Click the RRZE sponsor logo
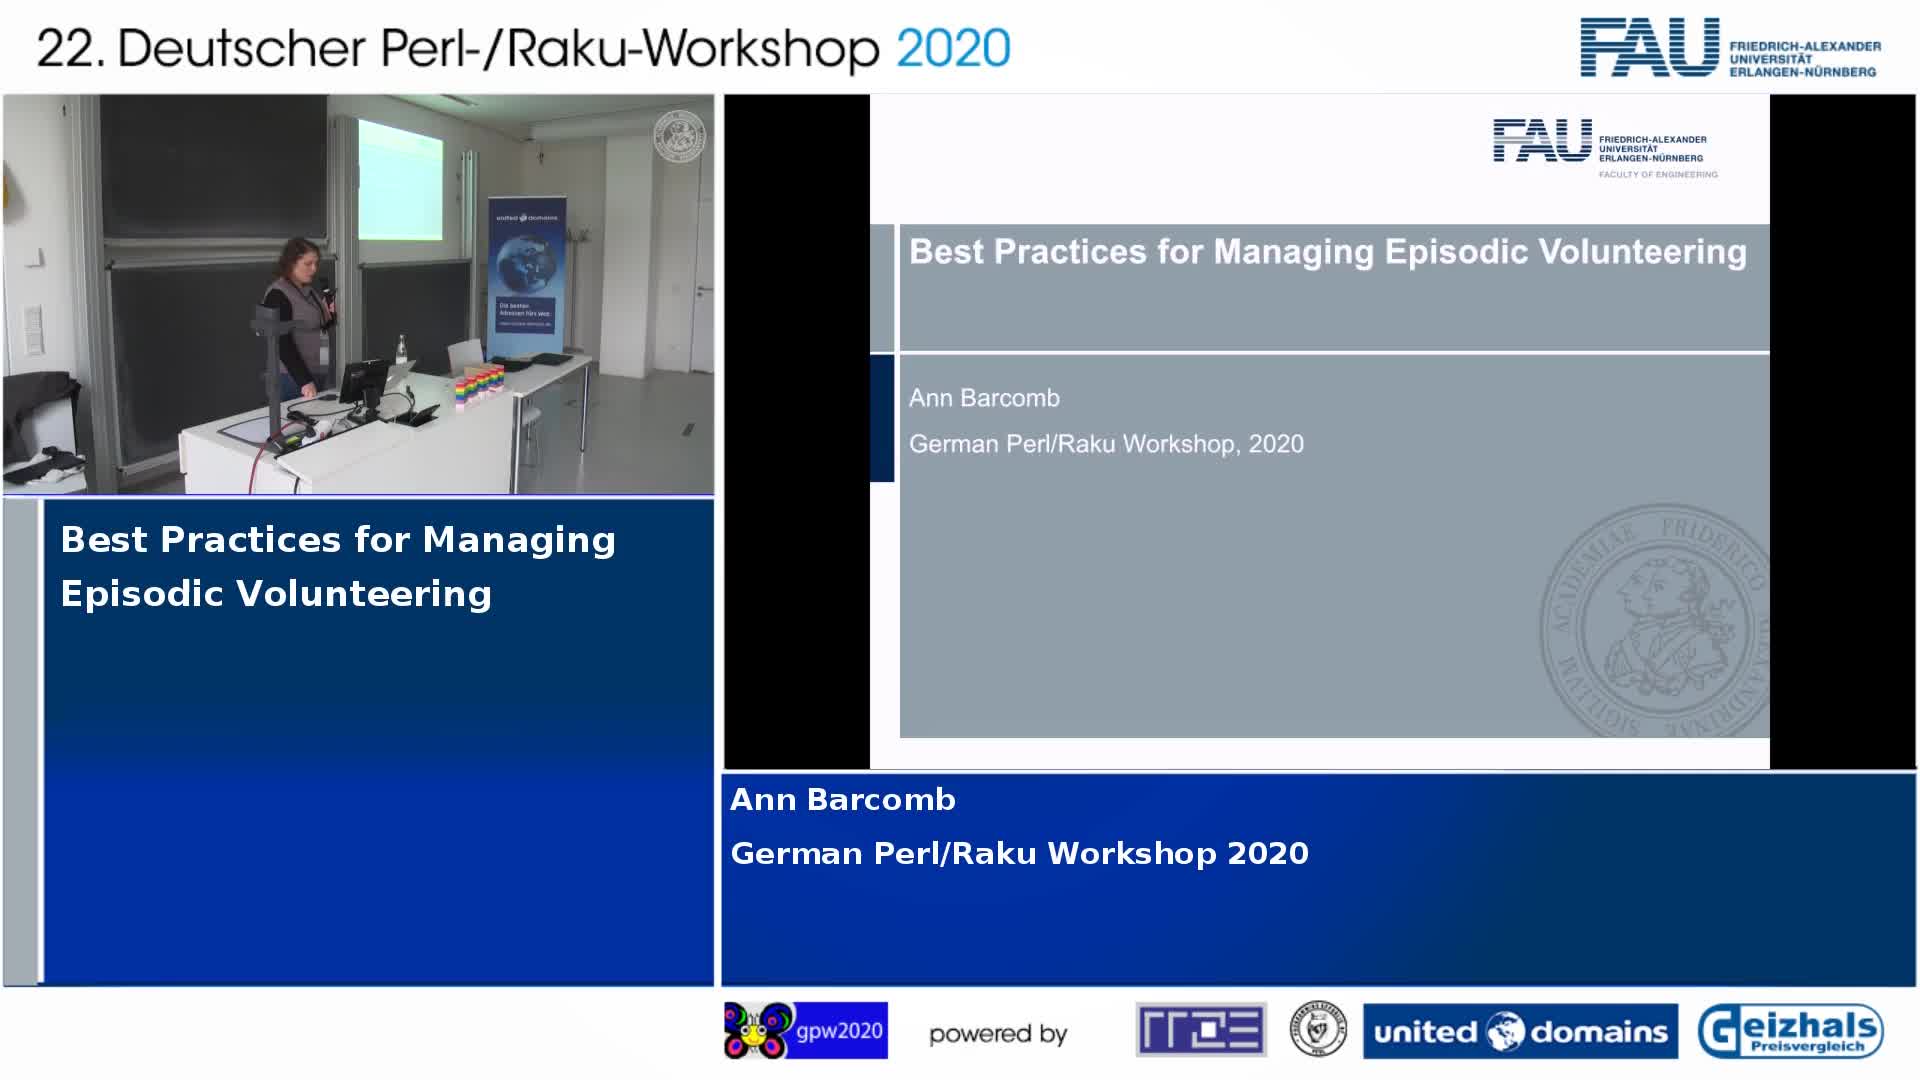This screenshot has height=1080, width=1920. tap(1201, 1030)
